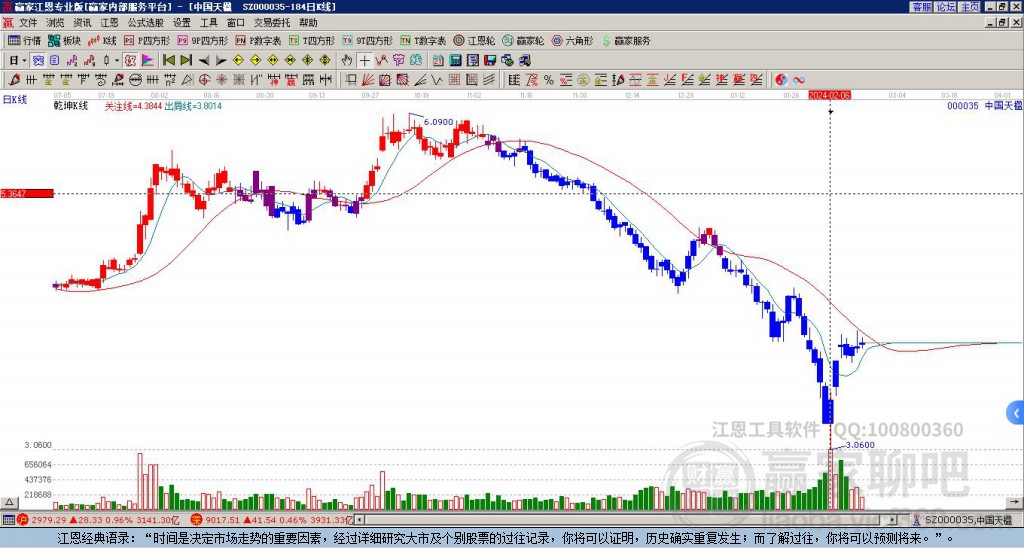
Task: Jump to last bar with green right-end arrow
Action: coord(186,61)
